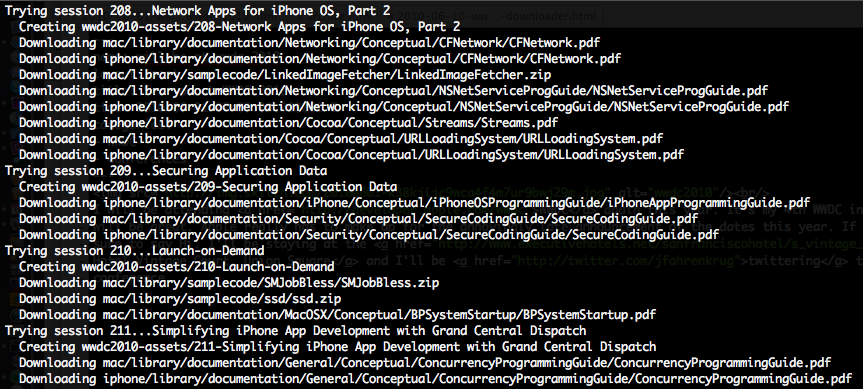Click the iphone URLLoadingSystem.pdf line
The width and height of the screenshot is (863, 389).
[351, 154]
